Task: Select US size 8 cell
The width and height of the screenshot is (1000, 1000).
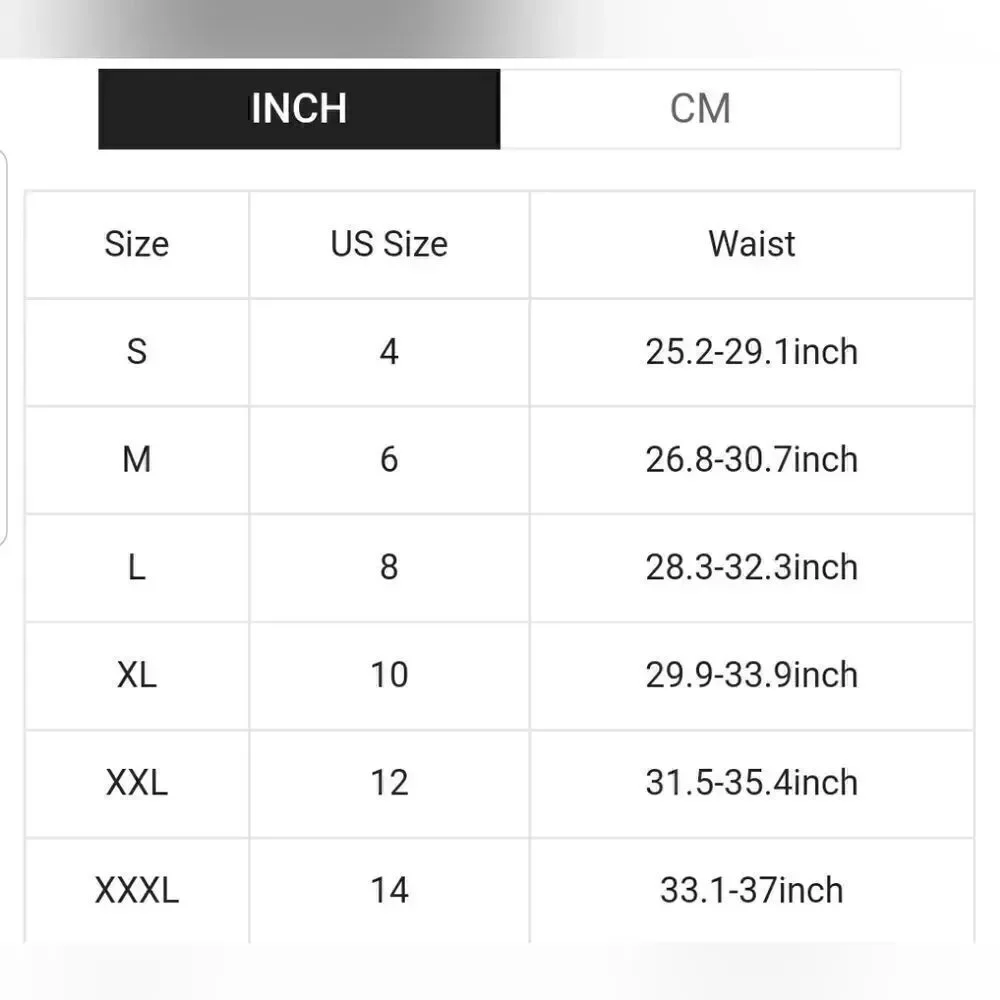Action: coord(389,568)
